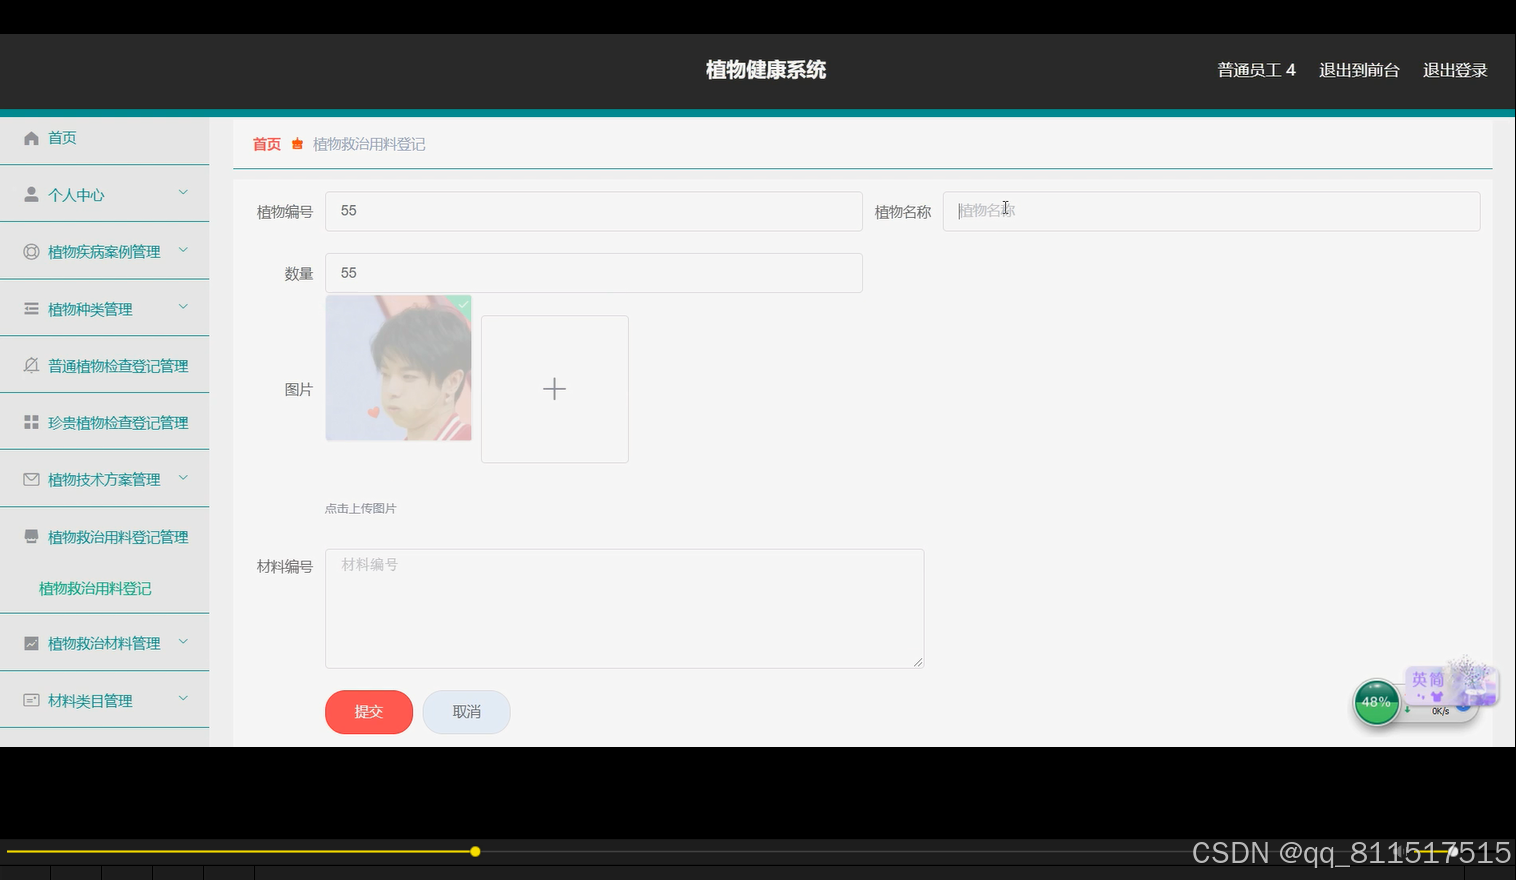Click the 首页 breadcrumb link
Viewport: 1516px width, 880px height.
(x=266, y=144)
